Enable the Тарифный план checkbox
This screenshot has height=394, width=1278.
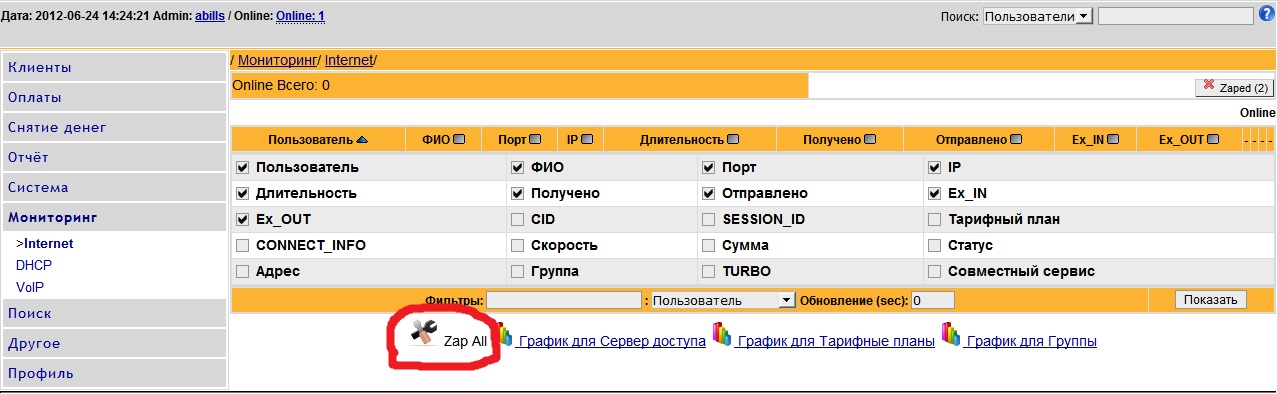pos(935,219)
